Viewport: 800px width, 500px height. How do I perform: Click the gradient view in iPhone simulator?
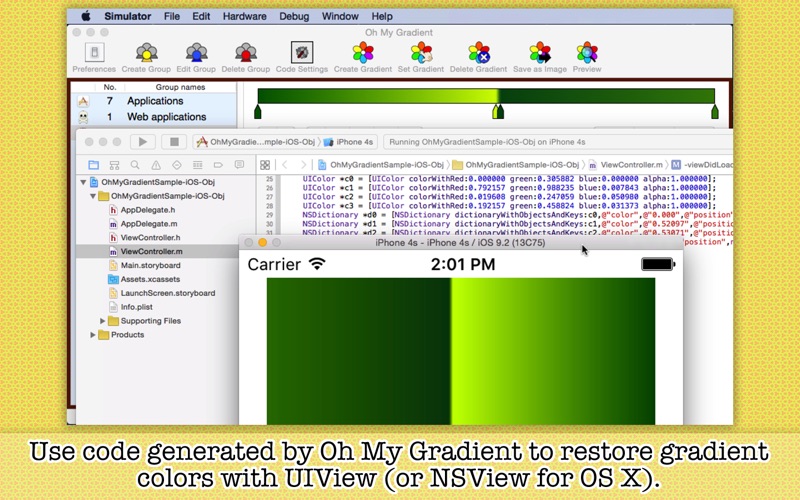[461, 351]
